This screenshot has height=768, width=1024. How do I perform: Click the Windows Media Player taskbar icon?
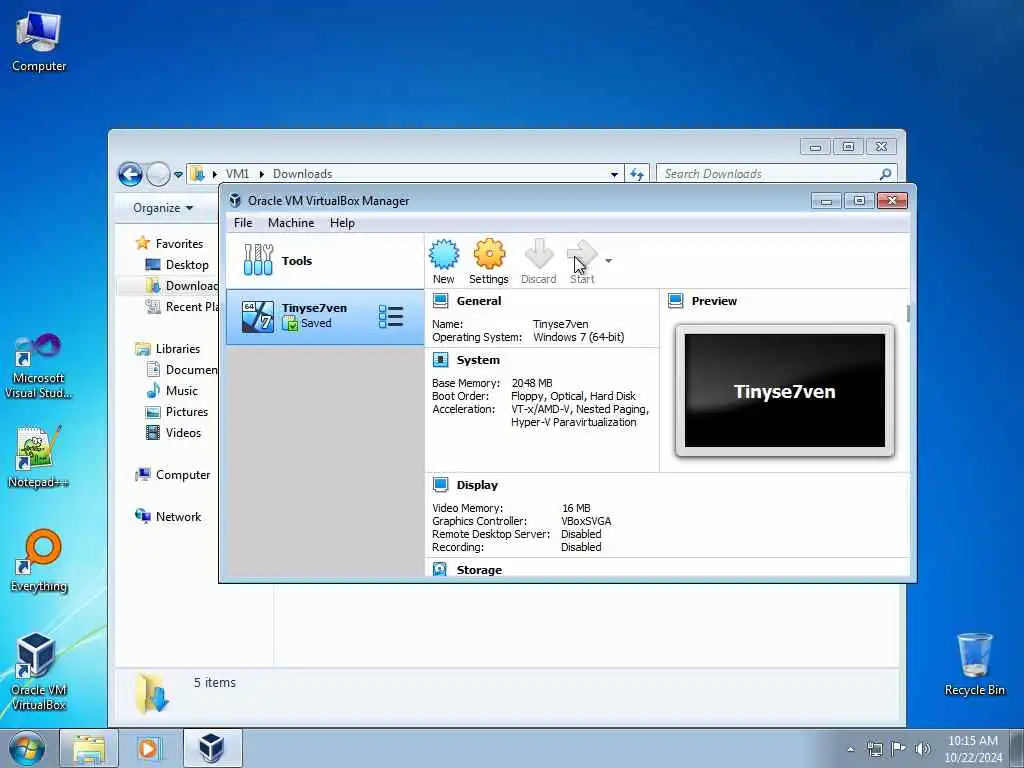coord(148,748)
